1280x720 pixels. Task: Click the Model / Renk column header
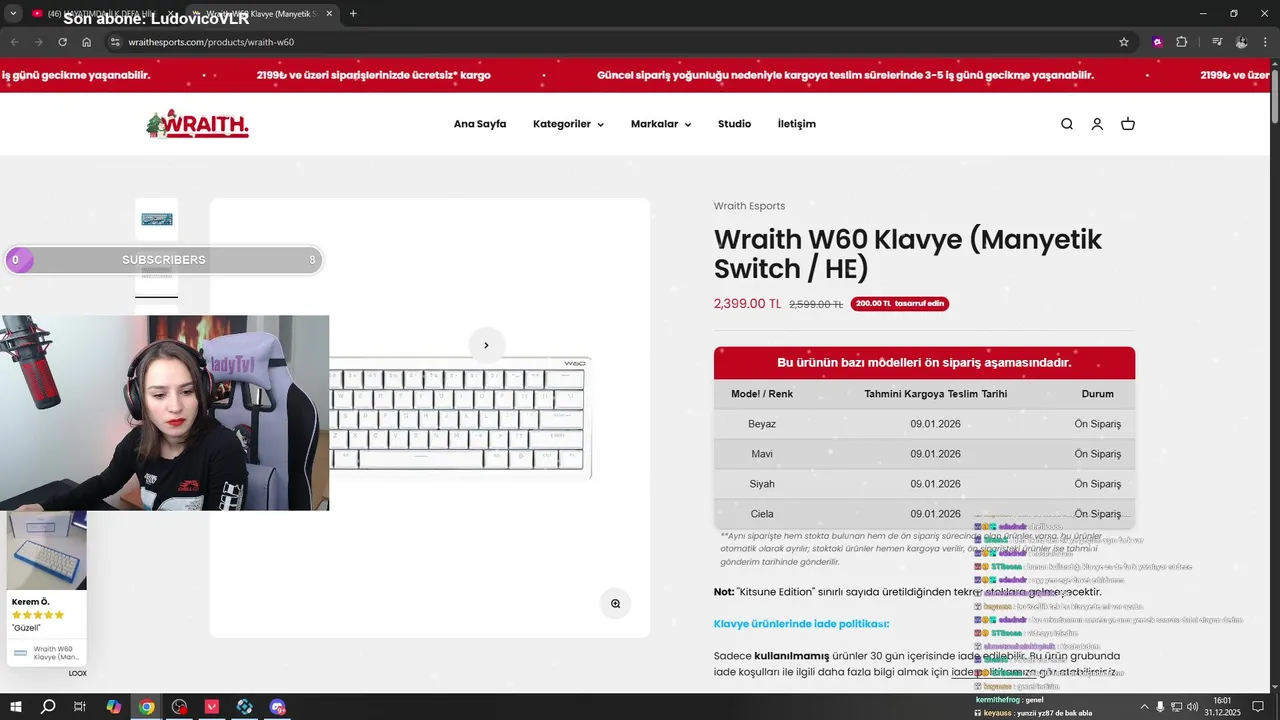pyautogui.click(x=762, y=394)
